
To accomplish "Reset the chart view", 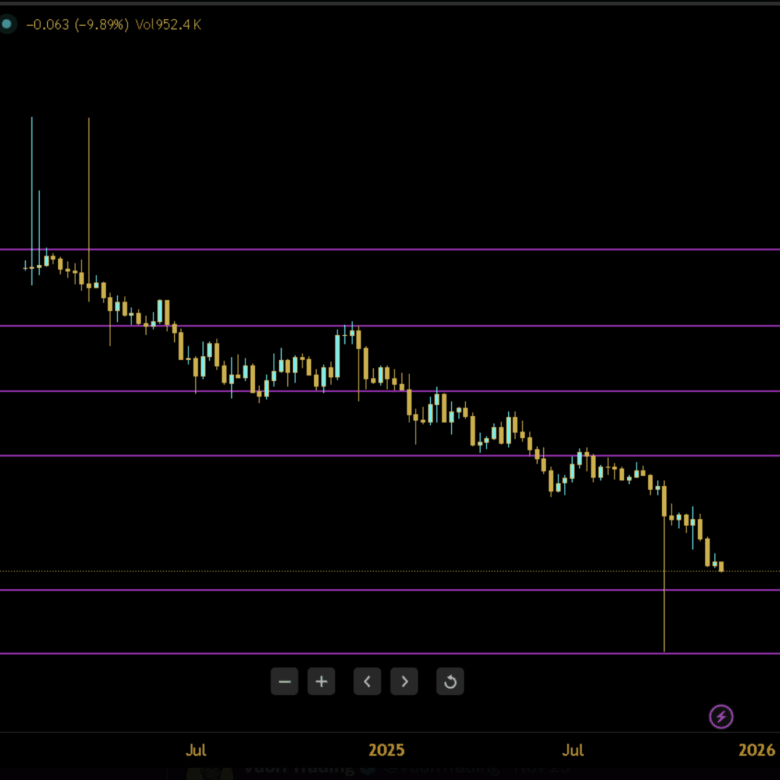I will [x=450, y=682].
